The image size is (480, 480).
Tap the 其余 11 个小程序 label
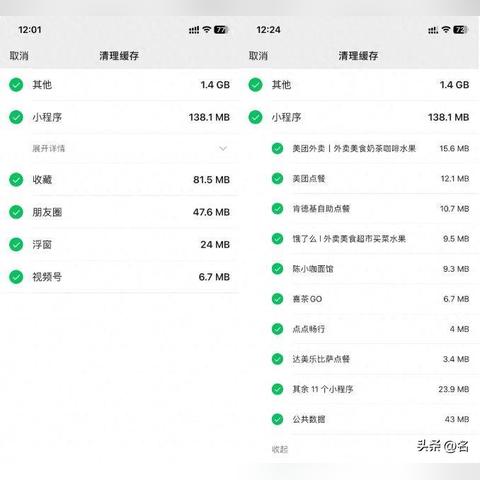click(x=323, y=389)
